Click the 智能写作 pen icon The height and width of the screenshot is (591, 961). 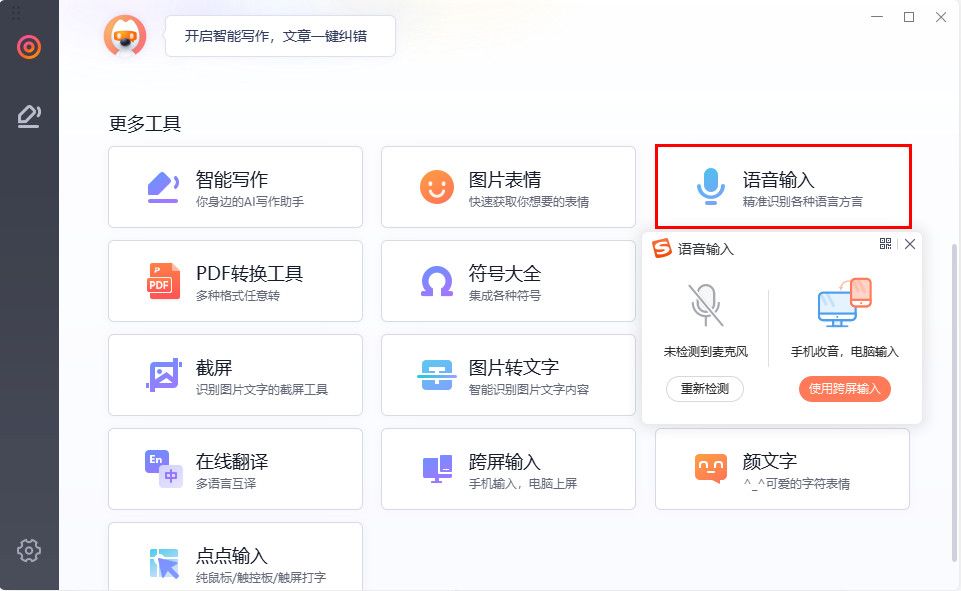[x=163, y=187]
